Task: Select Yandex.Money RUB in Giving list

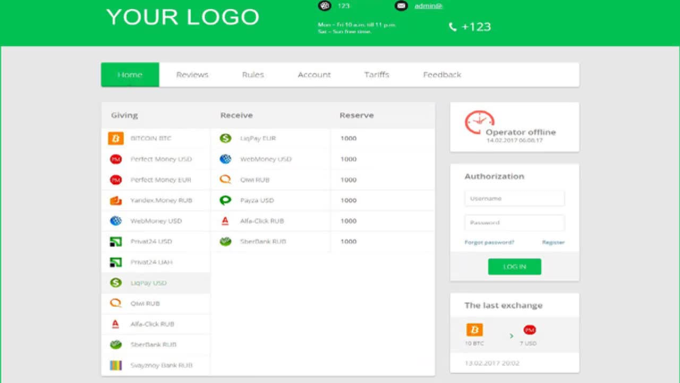Action: (x=161, y=200)
